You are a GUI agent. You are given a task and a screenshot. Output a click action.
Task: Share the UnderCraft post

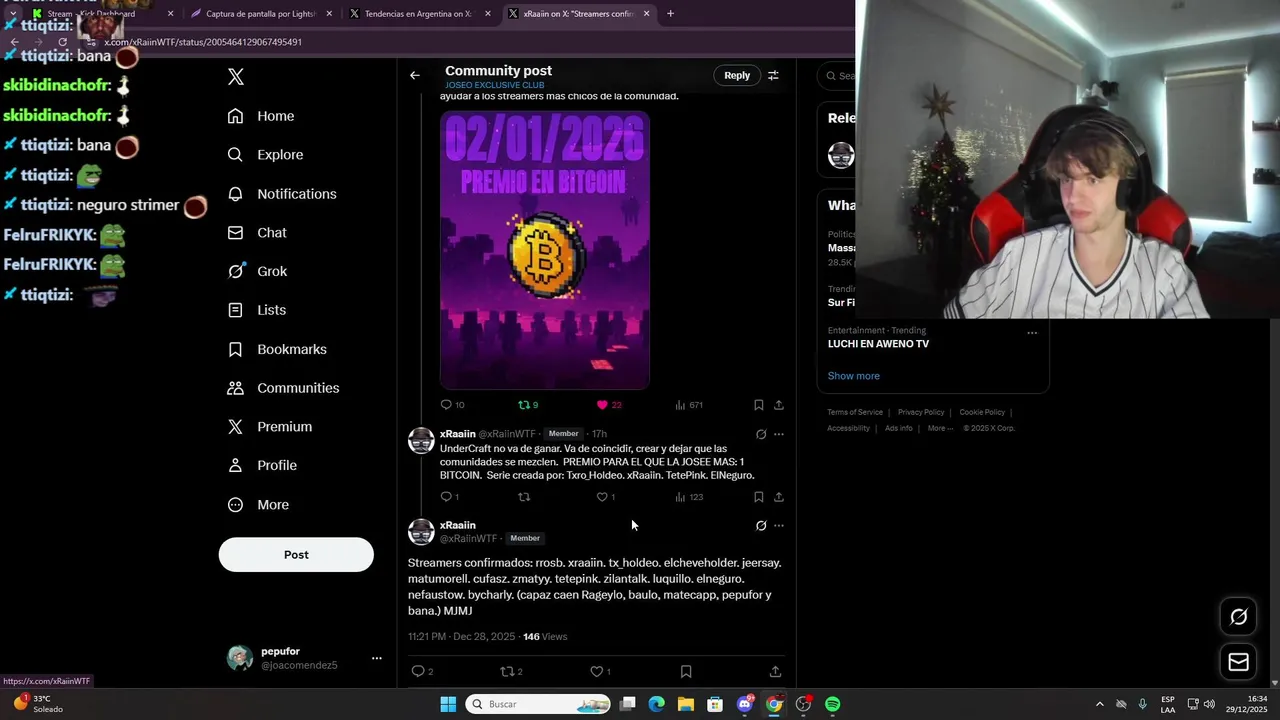click(779, 497)
